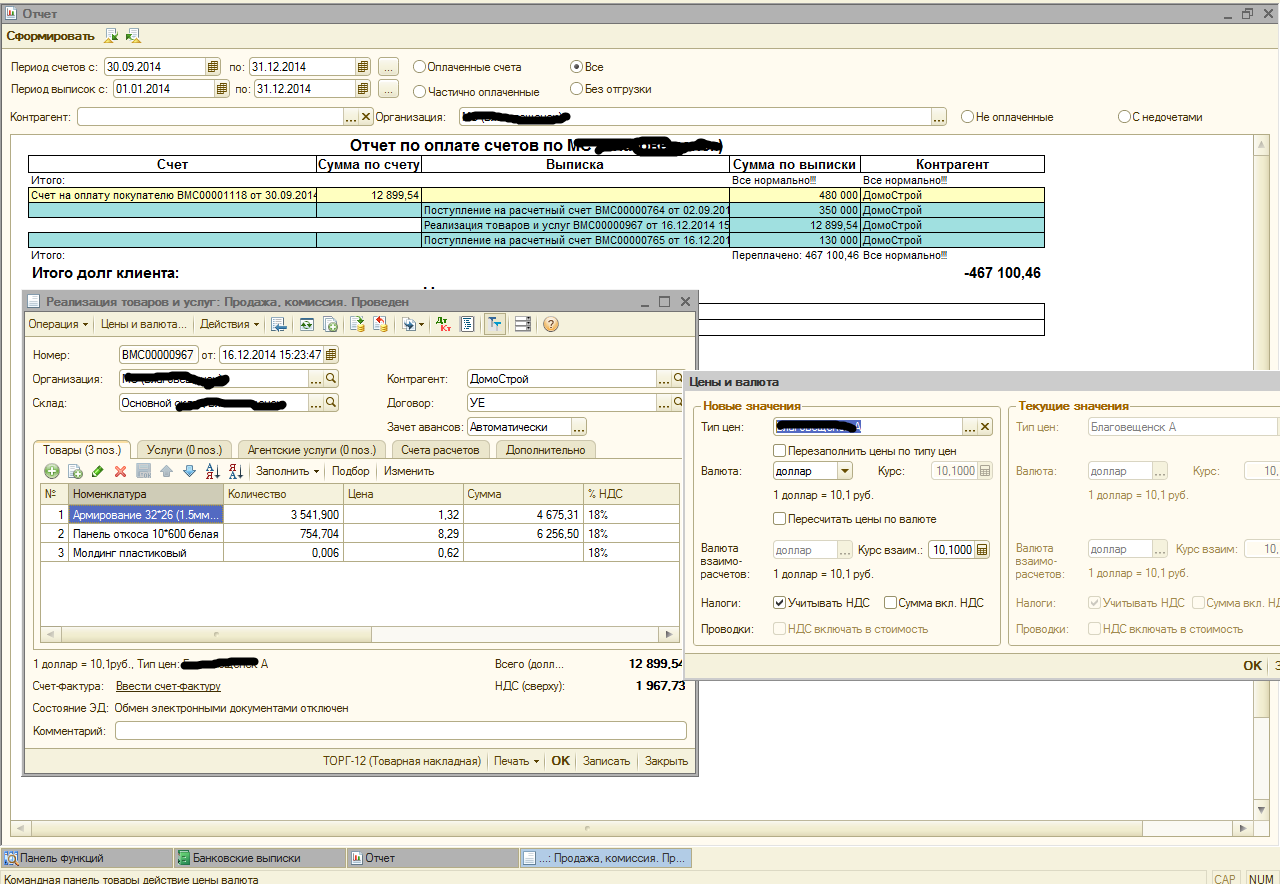
Task: Click the Ввести счет-фактуру link
Action: click(168, 686)
